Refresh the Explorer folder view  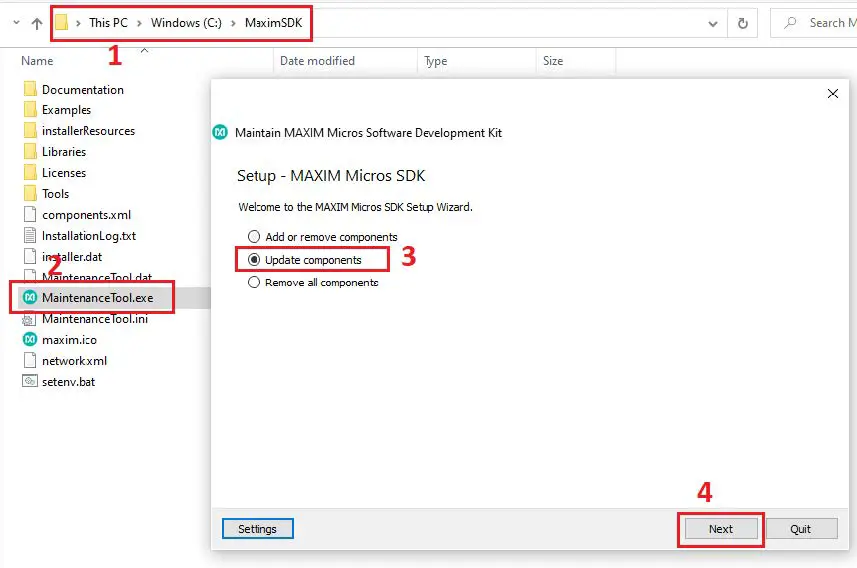pos(742,24)
